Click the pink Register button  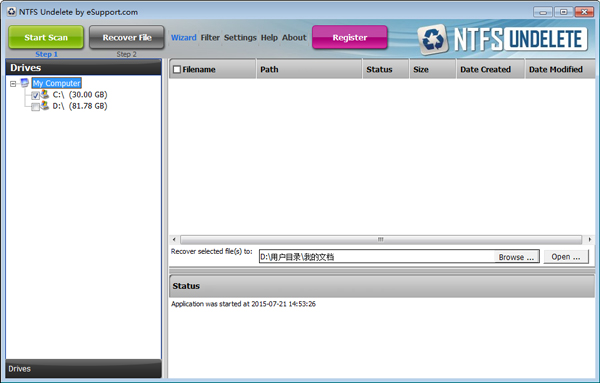pyautogui.click(x=350, y=37)
